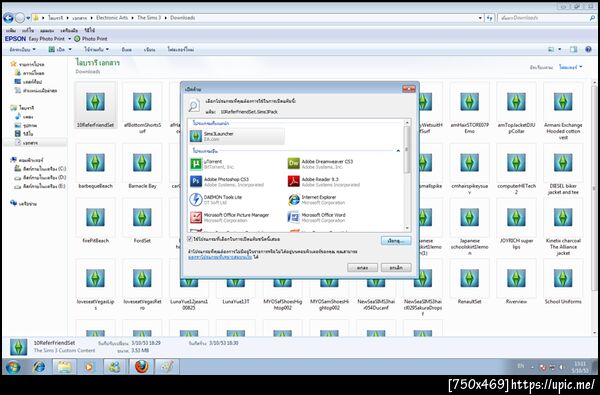The height and width of the screenshot is (395, 600).
Task: Click the Forward navigation arrow
Action: (20, 18)
